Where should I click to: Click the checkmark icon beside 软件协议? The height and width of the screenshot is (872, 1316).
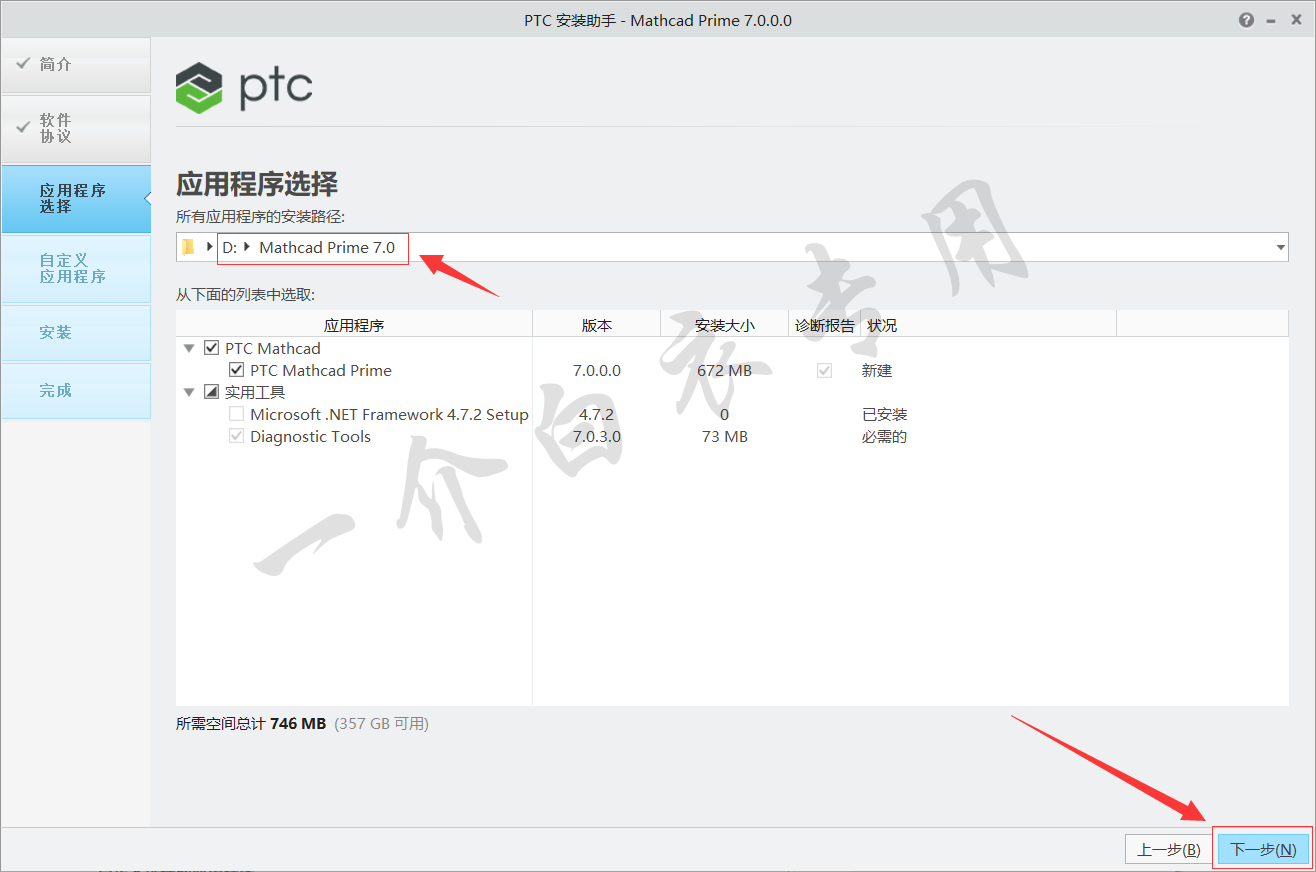click(23, 128)
